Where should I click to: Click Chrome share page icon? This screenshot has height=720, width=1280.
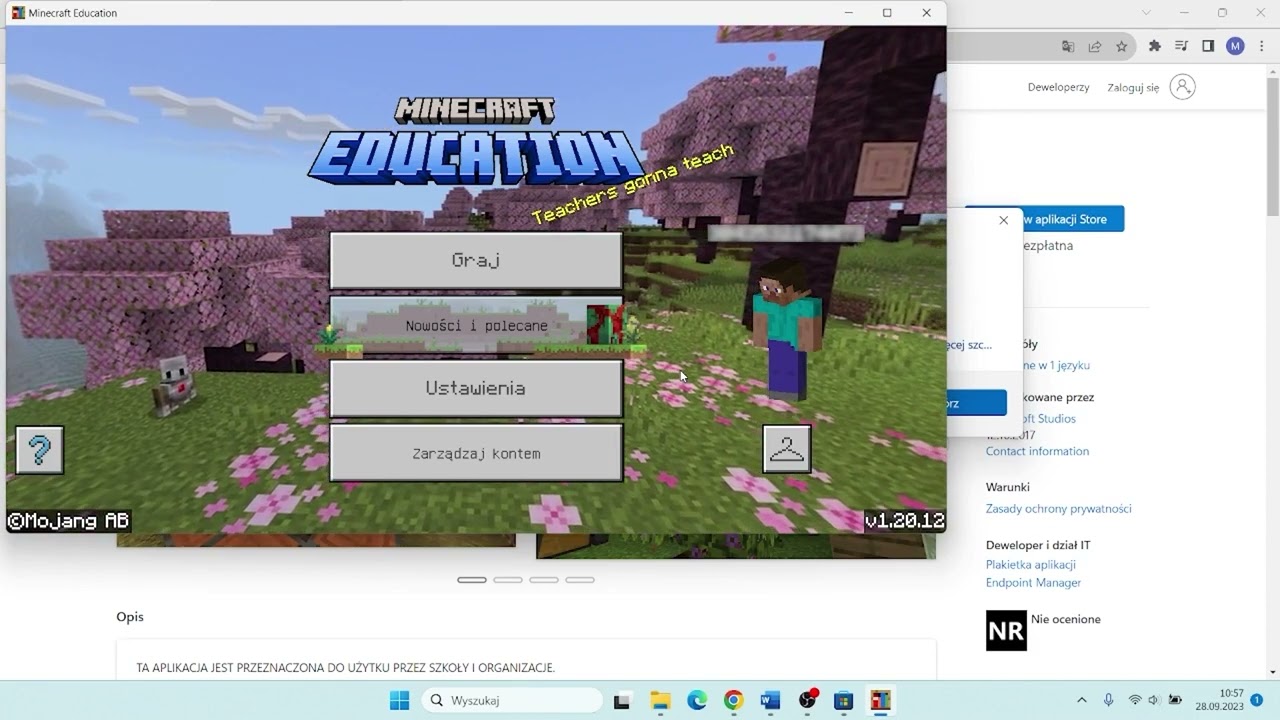(x=1095, y=46)
